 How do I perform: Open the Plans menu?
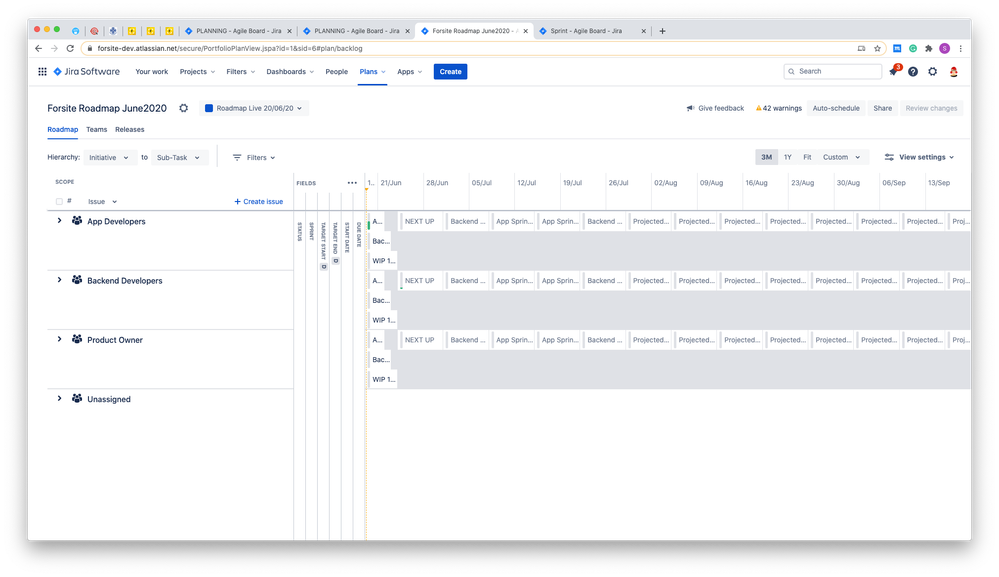point(372,72)
